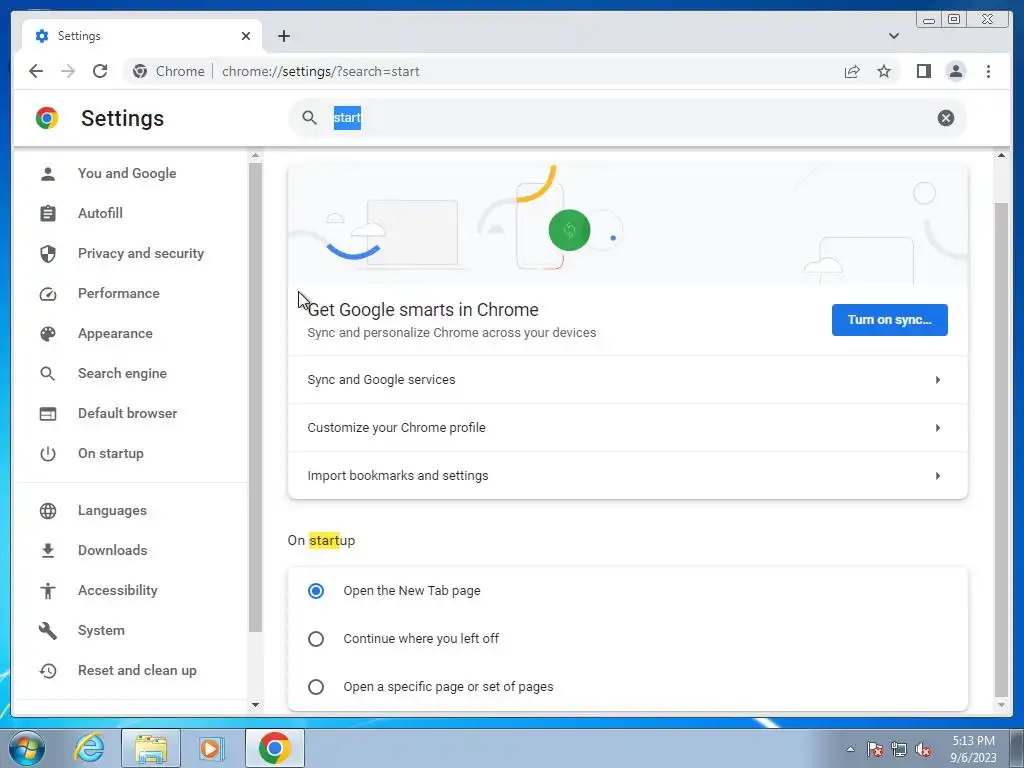The image size is (1024, 768).
Task: Click the Turn on sync button
Action: pyautogui.click(x=889, y=320)
